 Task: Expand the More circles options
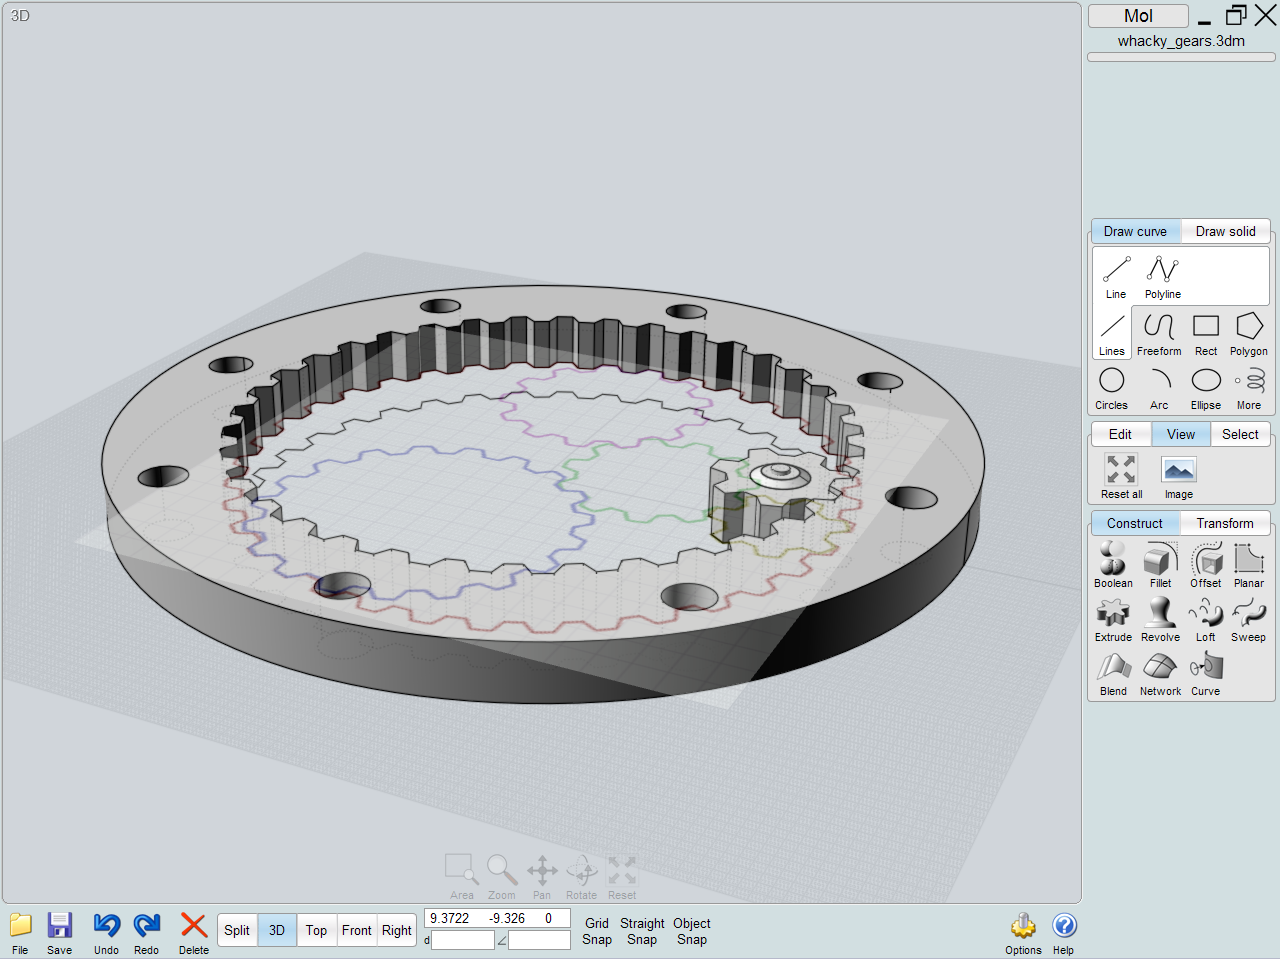coord(1248,382)
